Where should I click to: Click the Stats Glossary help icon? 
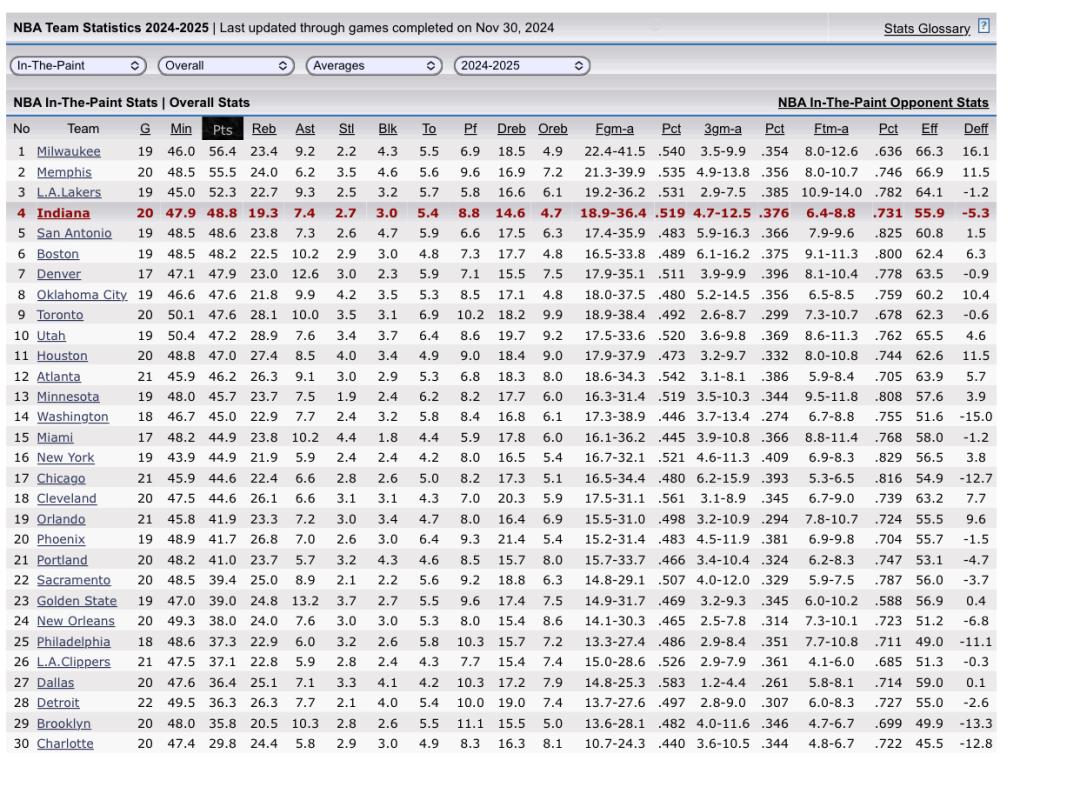pos(984,28)
